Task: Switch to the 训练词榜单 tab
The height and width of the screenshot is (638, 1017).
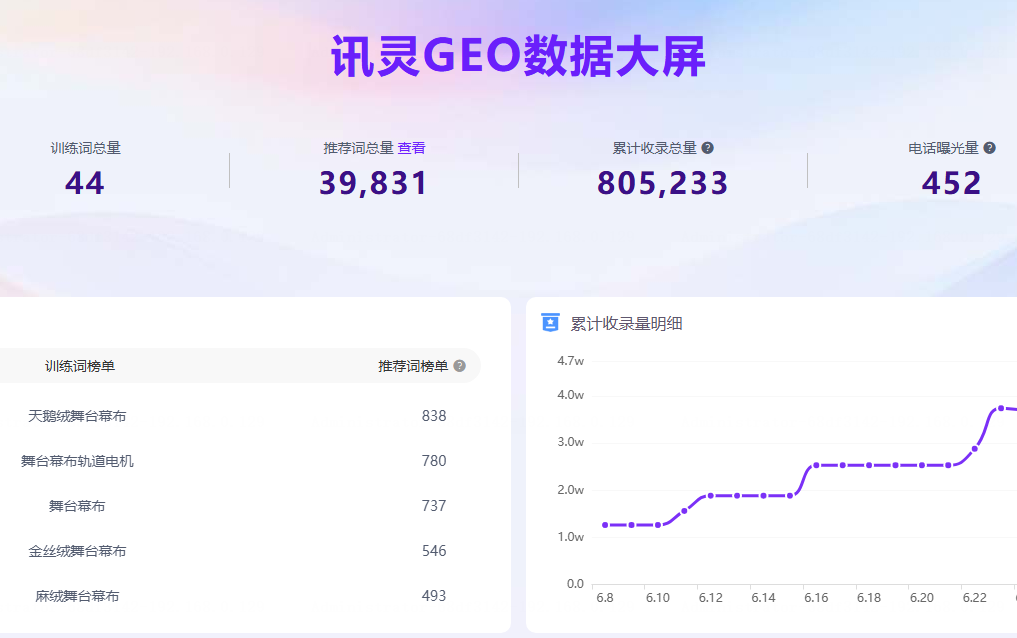Action: (x=80, y=366)
